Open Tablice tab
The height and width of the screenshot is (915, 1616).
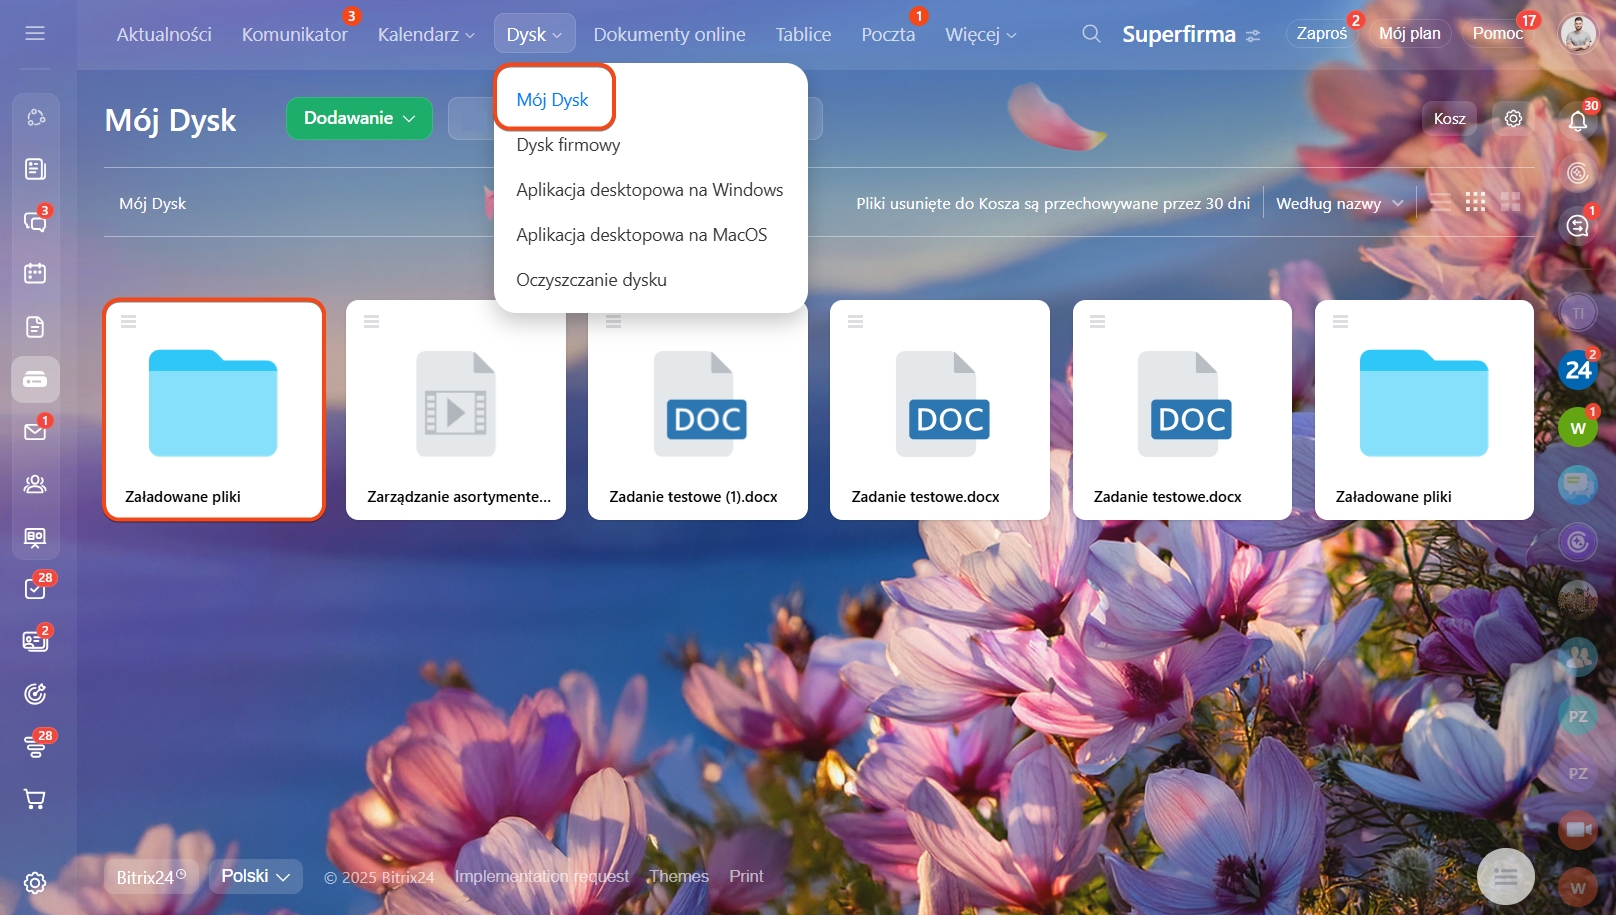tap(803, 34)
